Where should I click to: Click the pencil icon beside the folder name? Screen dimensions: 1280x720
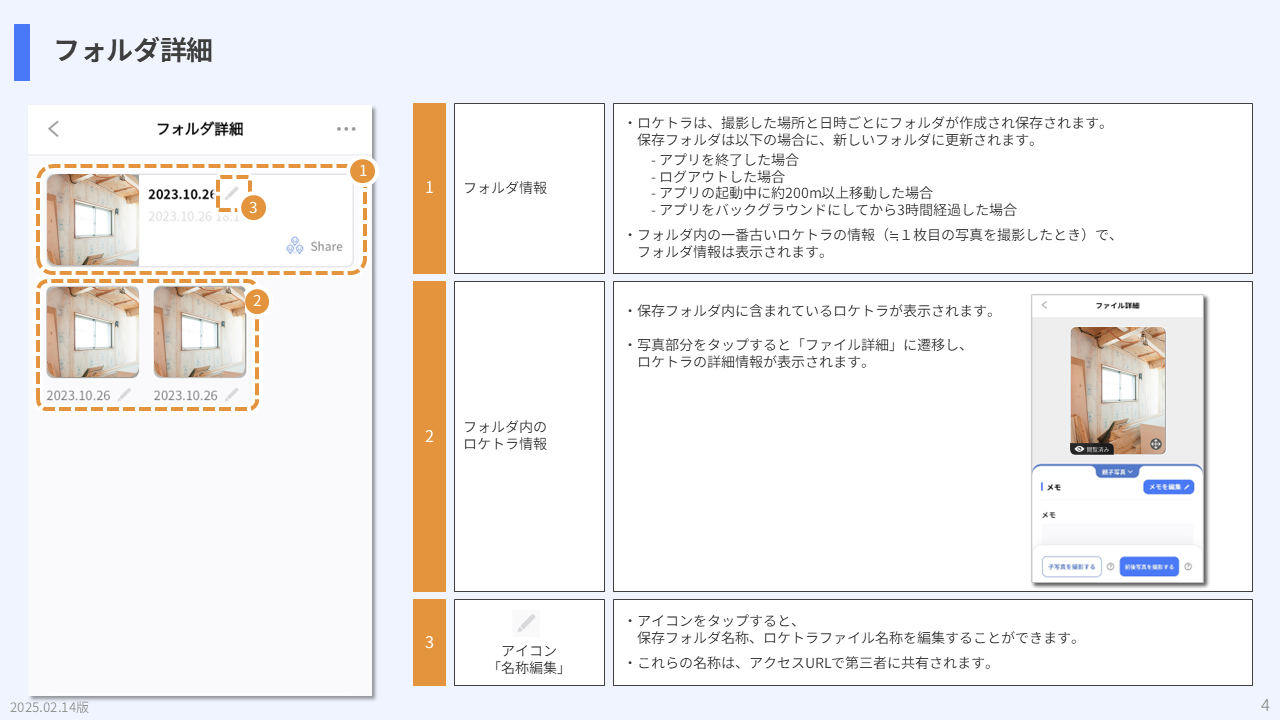(231, 193)
